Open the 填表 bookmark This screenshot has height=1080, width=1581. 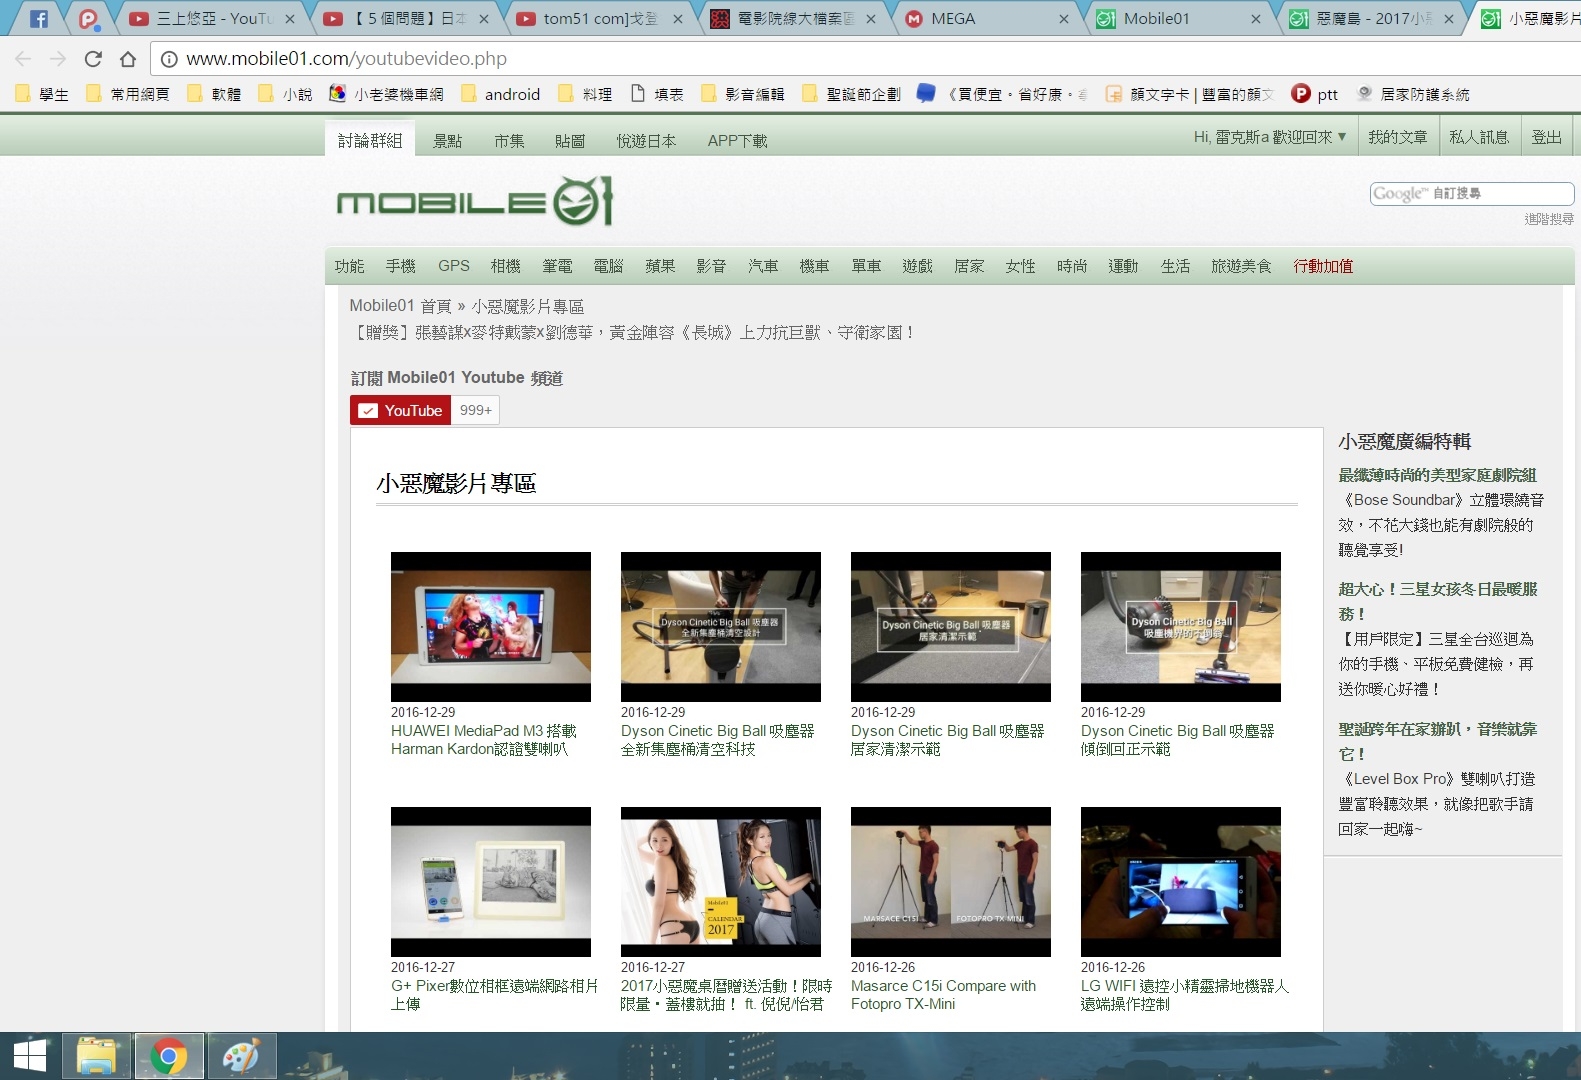coord(657,94)
